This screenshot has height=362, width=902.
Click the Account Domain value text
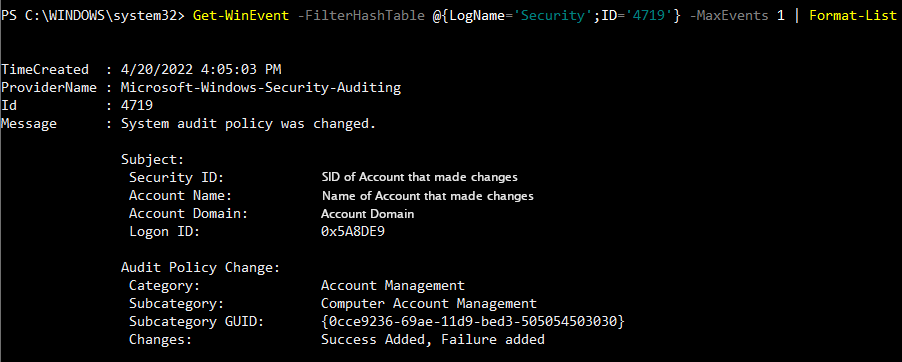(x=368, y=214)
